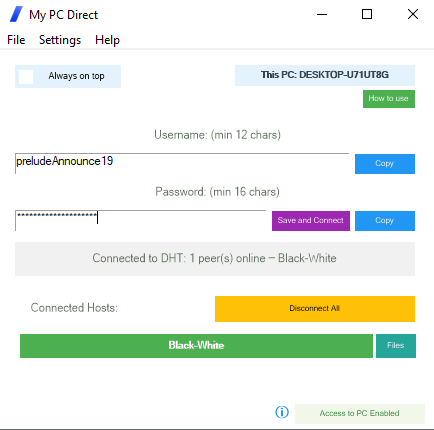Image resolution: width=434 pixels, height=430 pixels.
Task: Copy the password with its Copy button
Action: click(385, 221)
